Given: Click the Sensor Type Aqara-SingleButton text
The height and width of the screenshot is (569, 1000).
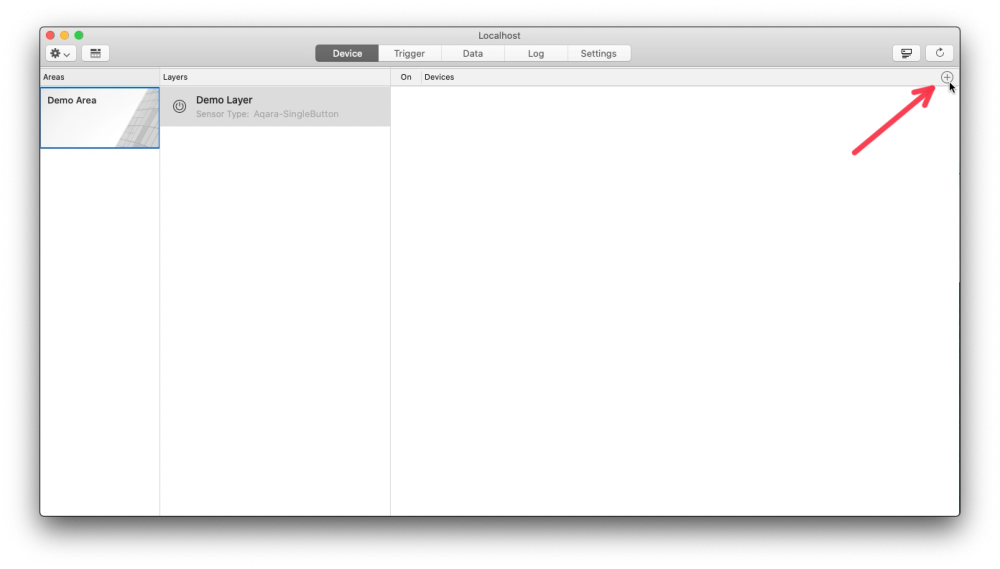Looking at the screenshot, I should coord(267,114).
